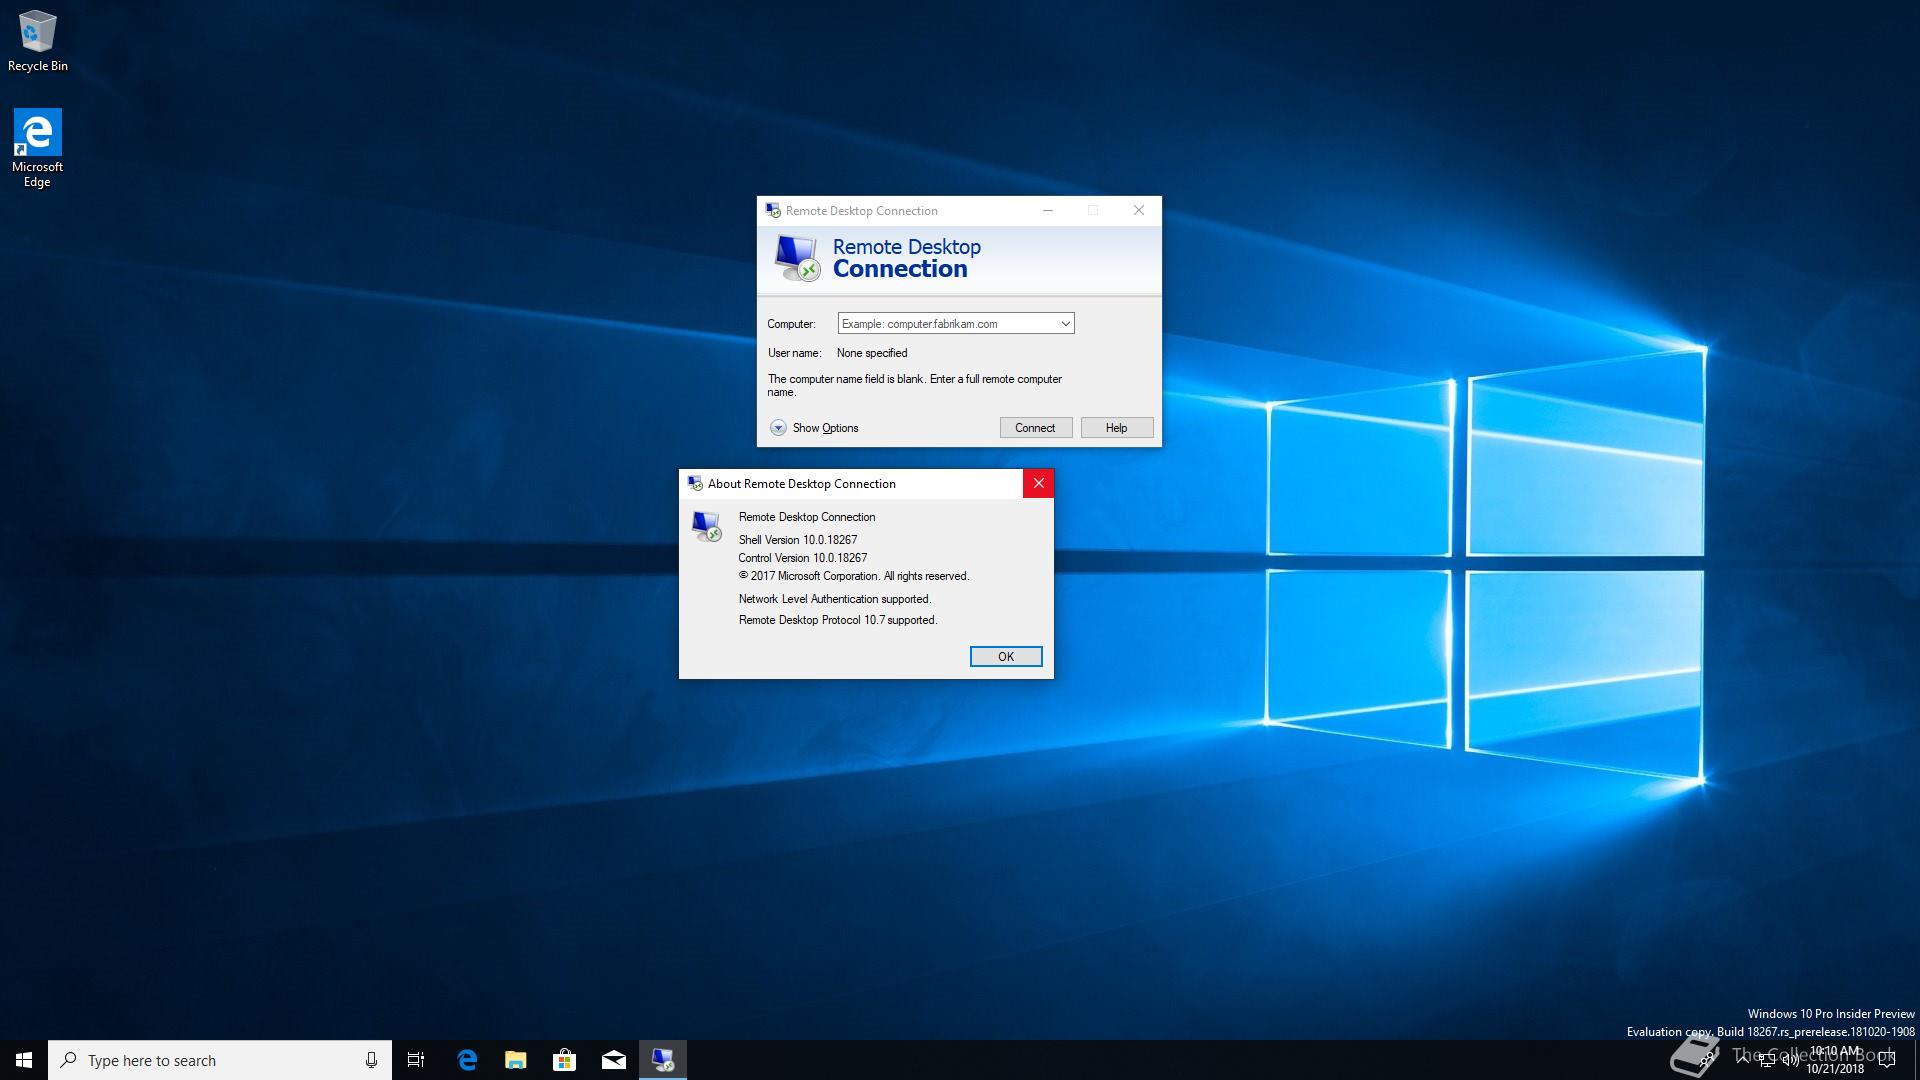
Task: Click the Help button
Action: [1116, 428]
